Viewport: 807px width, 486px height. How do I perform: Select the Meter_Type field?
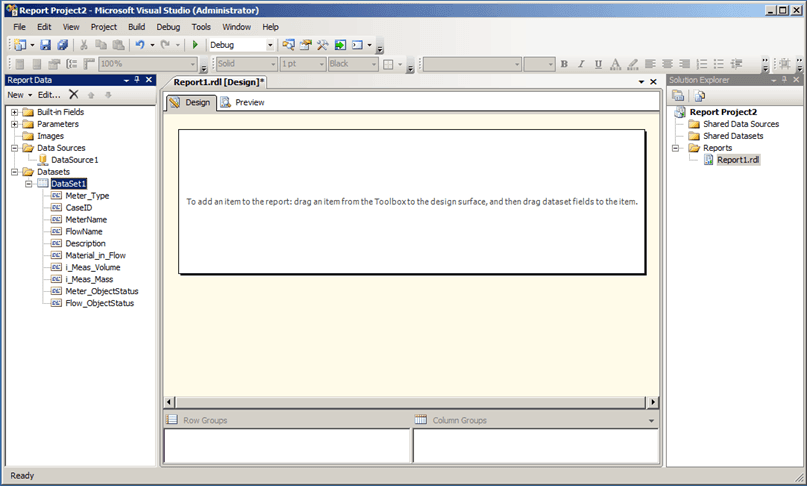[87, 196]
